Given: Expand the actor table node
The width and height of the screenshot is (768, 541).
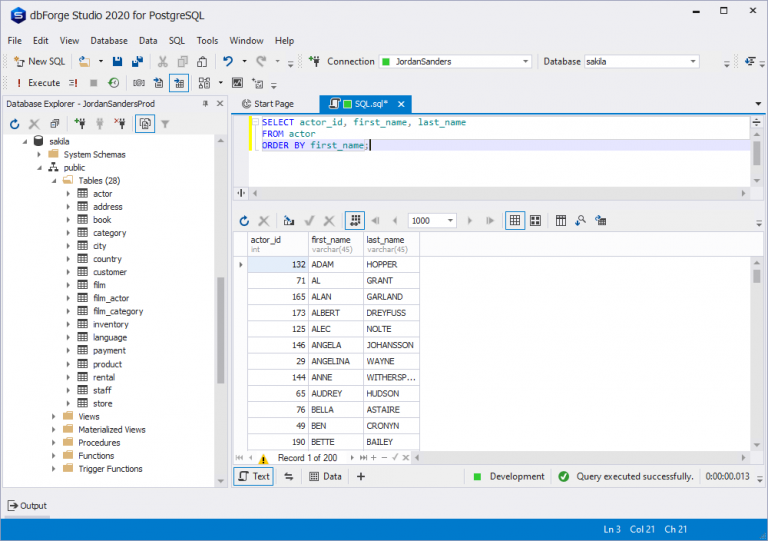Looking at the screenshot, I should click(68, 194).
